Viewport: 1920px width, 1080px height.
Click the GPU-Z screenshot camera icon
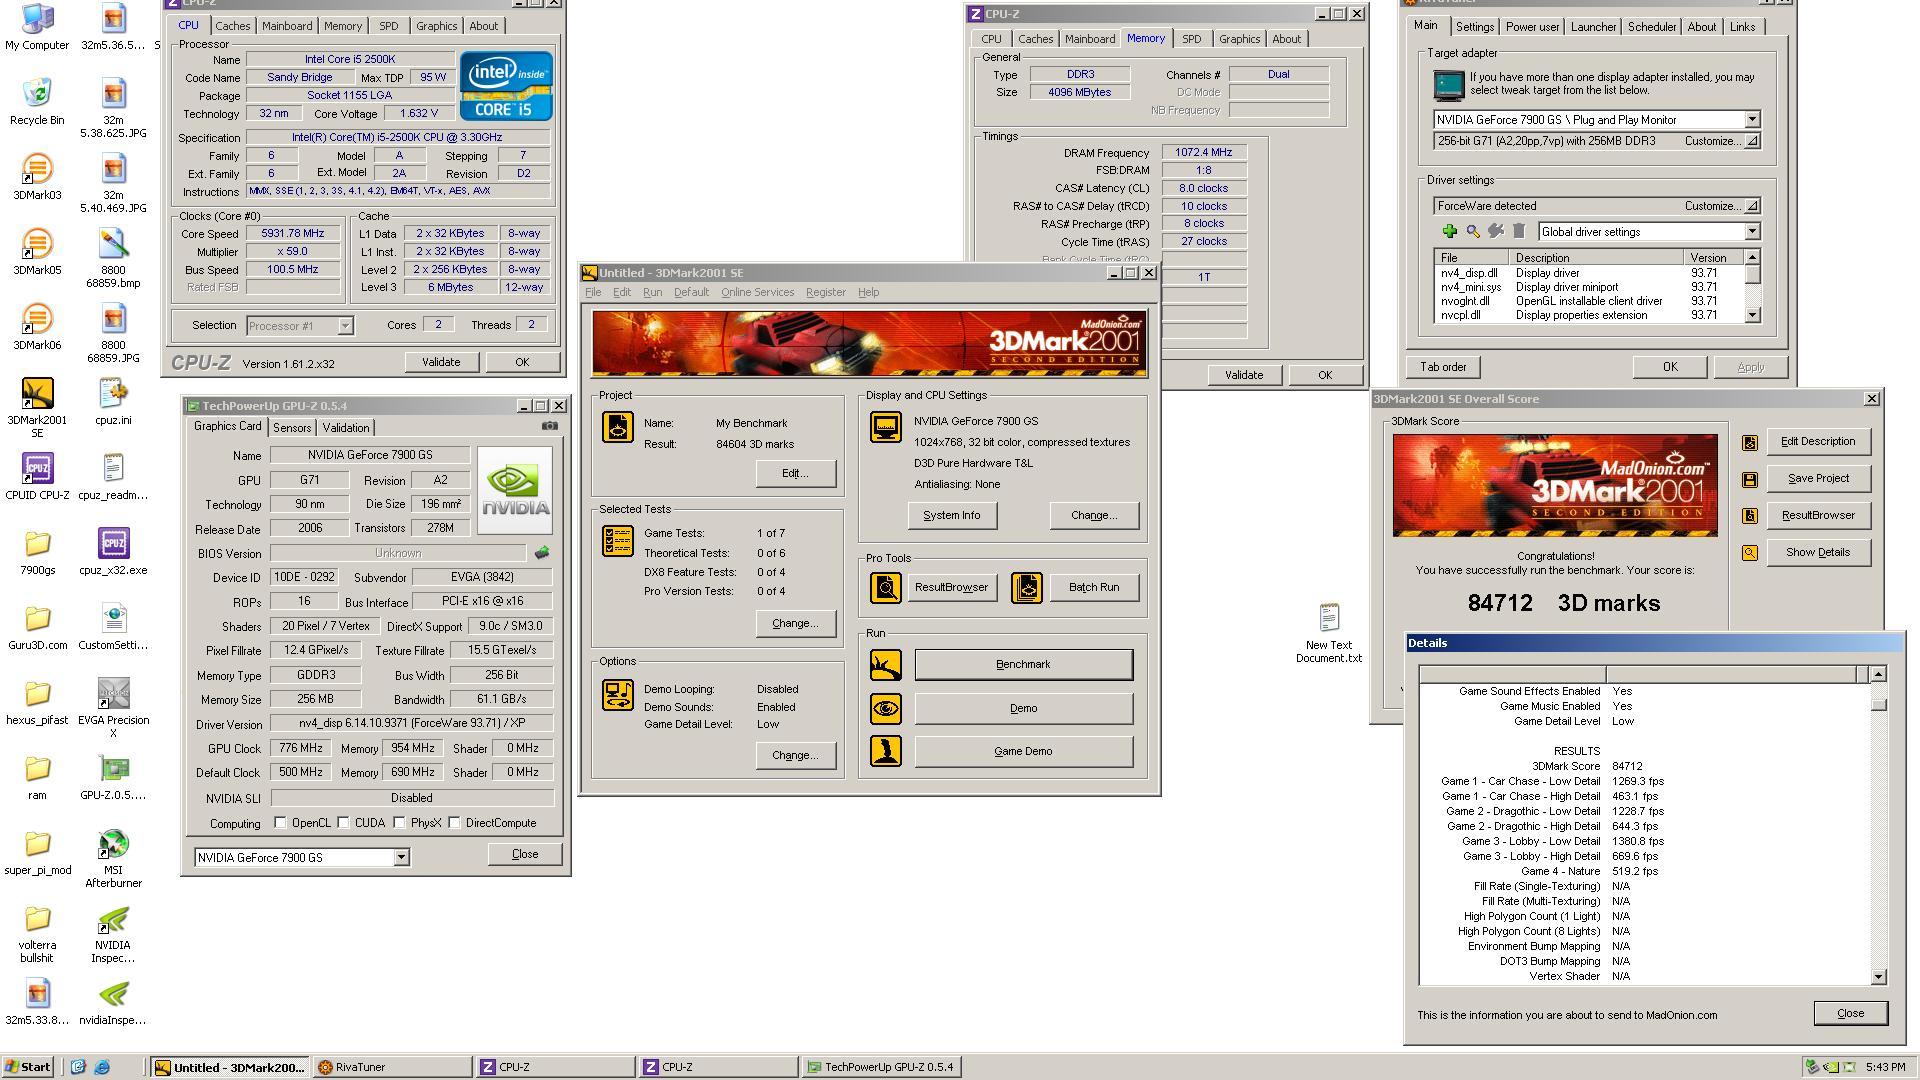tap(549, 426)
